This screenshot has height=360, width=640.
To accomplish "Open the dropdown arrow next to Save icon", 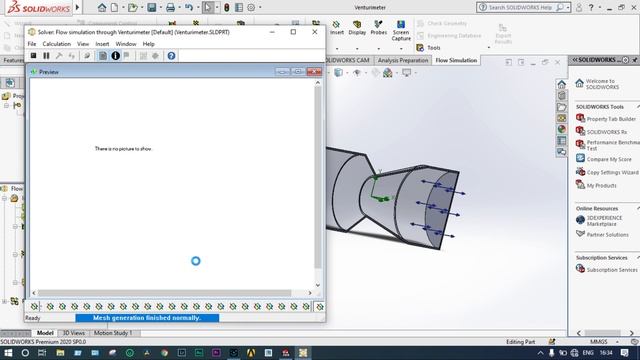I will 160,7.
